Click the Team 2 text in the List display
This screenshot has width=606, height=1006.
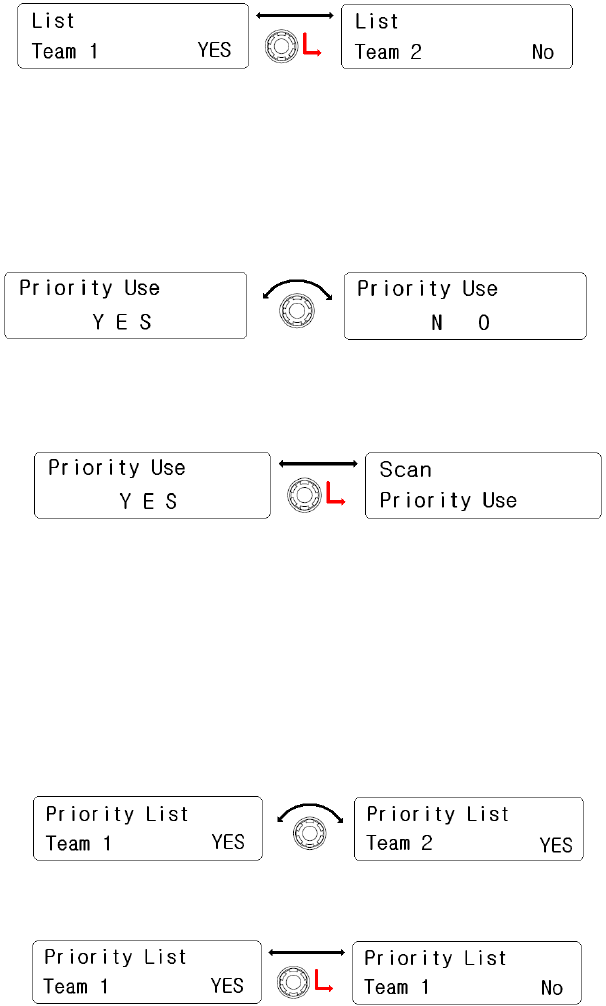(388, 52)
